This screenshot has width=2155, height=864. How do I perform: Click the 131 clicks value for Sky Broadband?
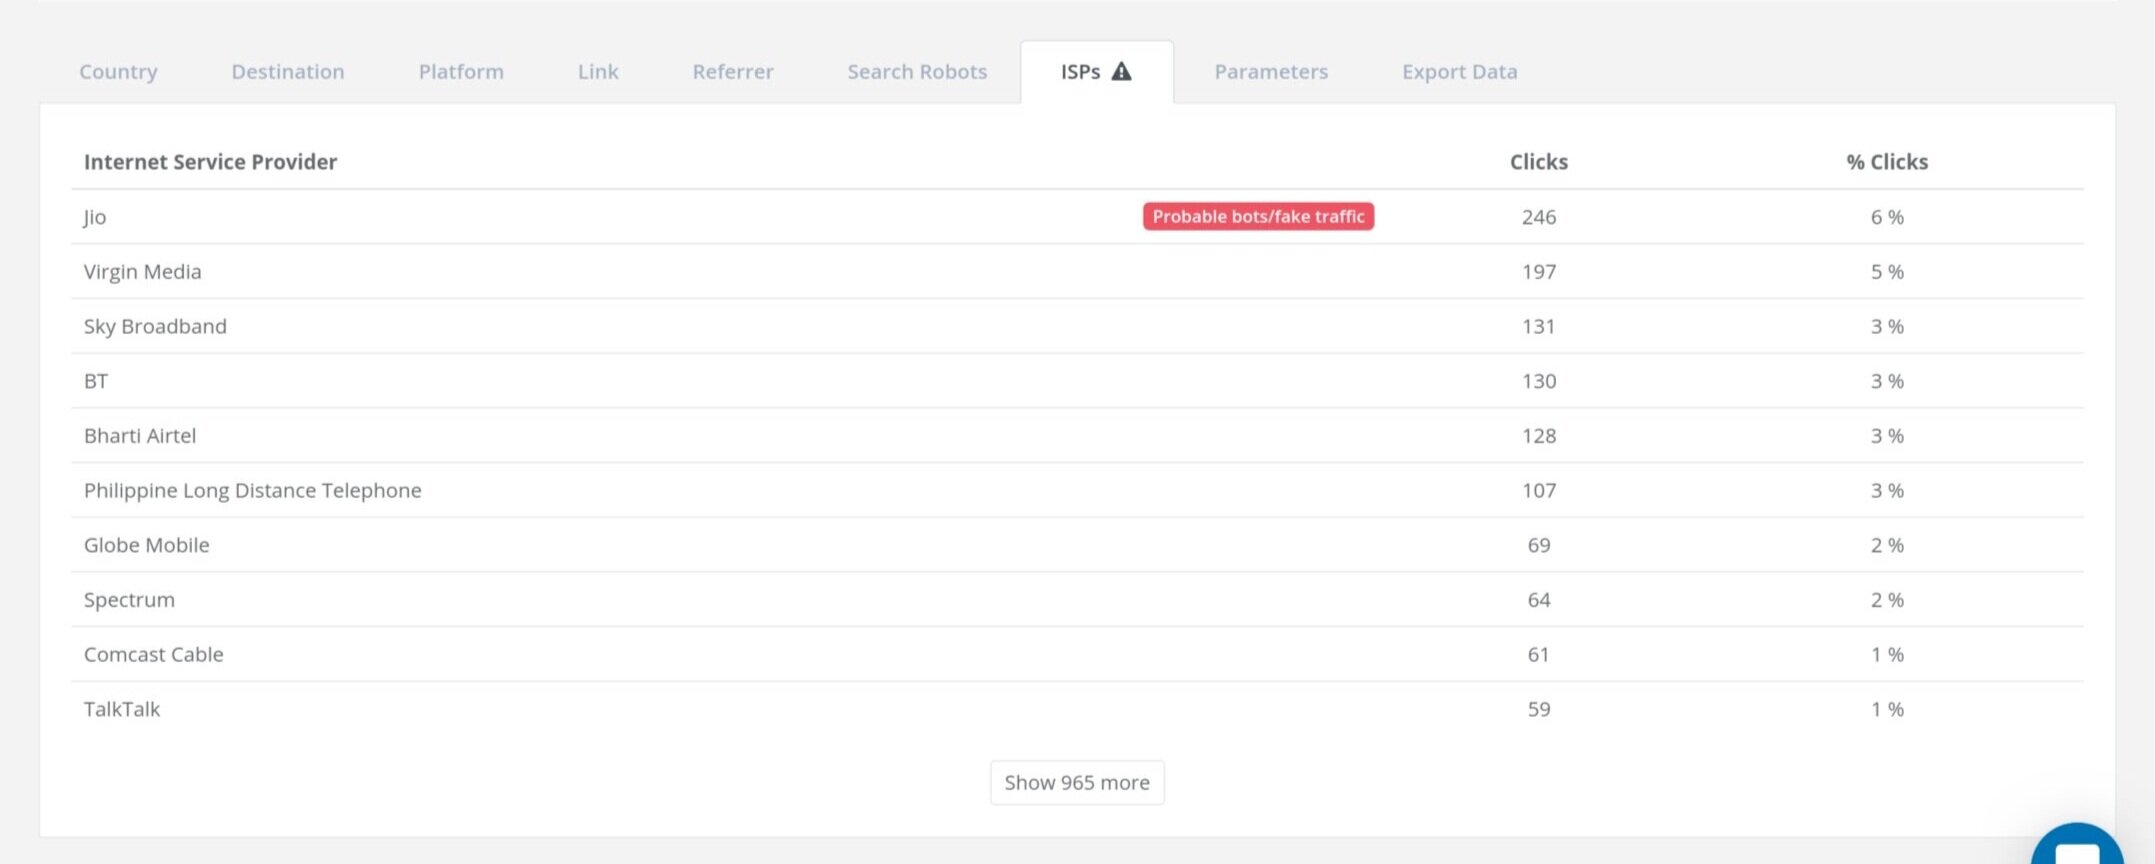point(1539,326)
